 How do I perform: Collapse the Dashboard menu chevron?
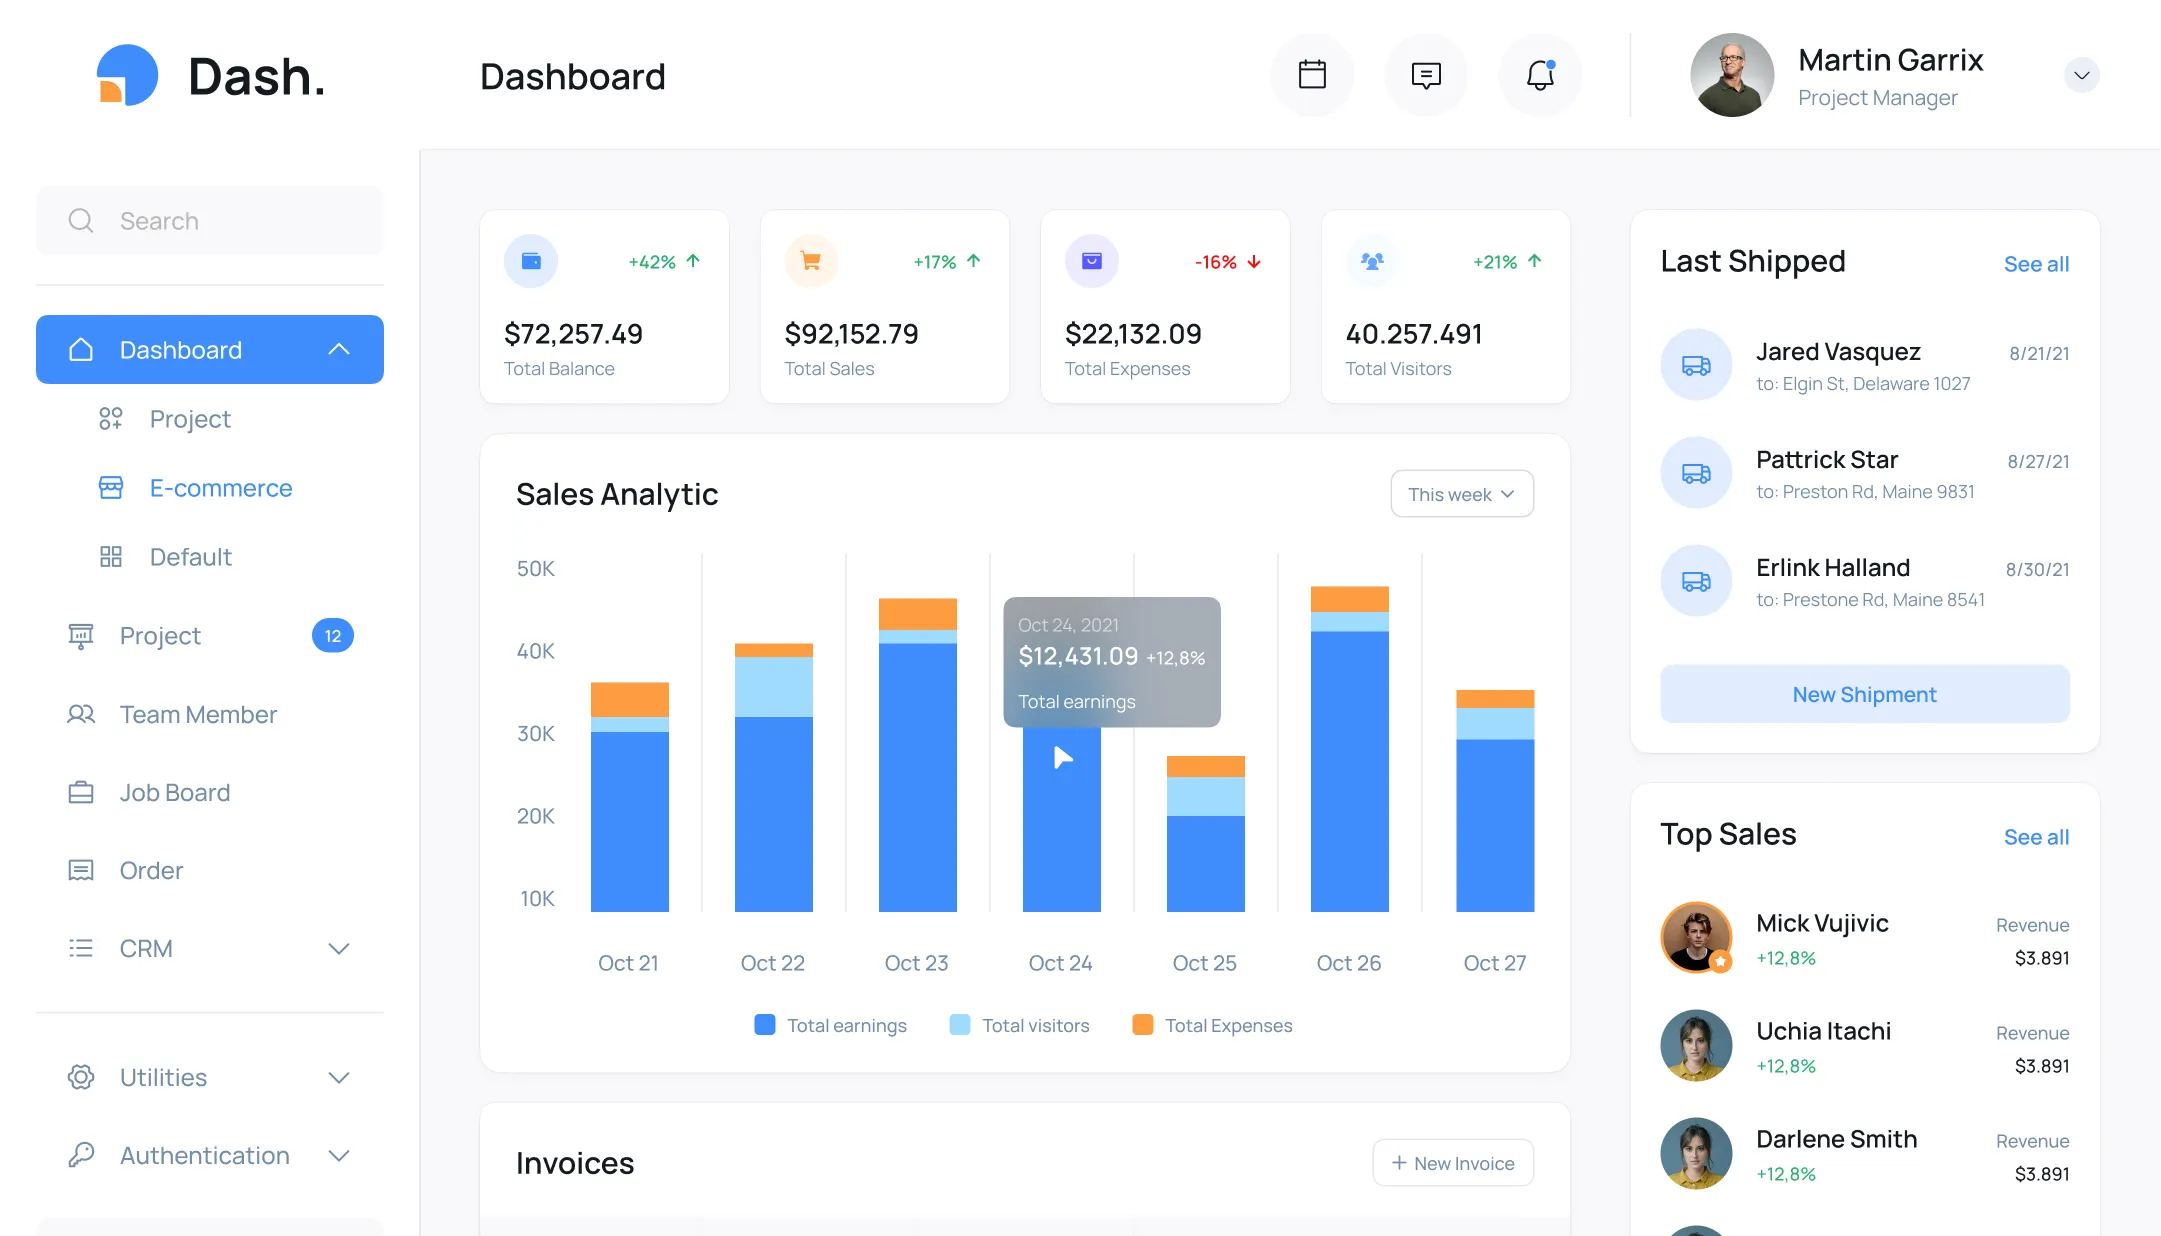(339, 349)
